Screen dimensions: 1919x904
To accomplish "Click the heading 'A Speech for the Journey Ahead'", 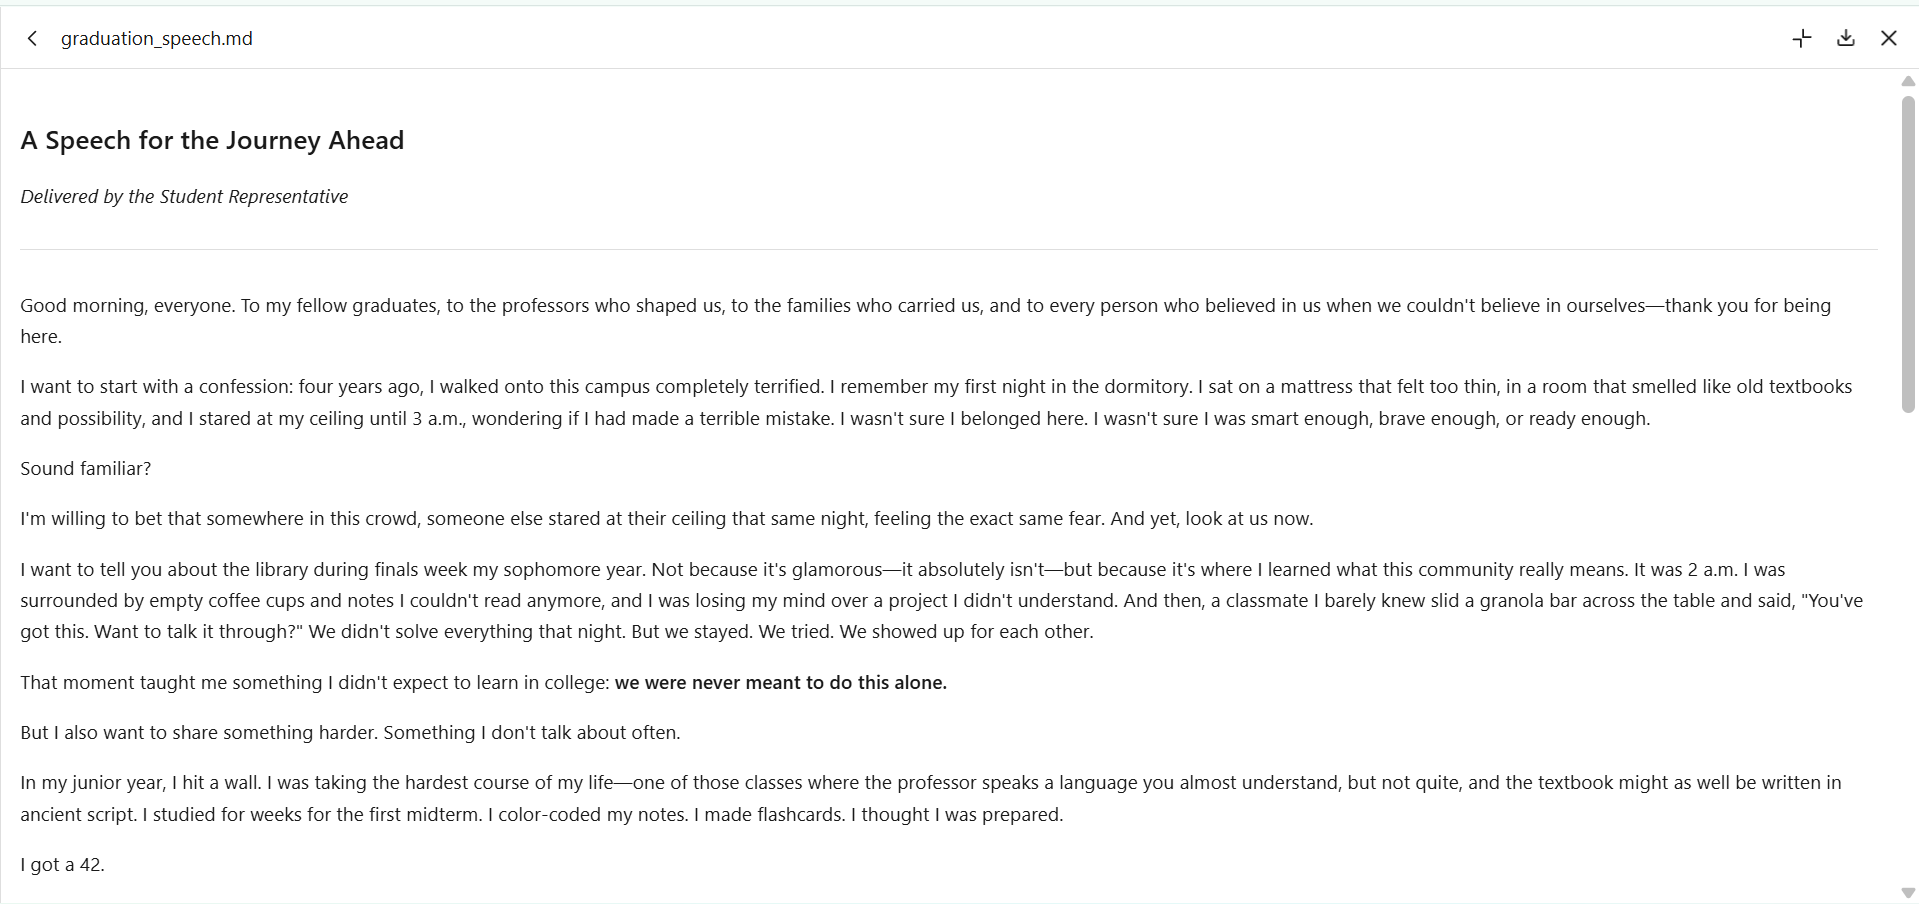I will coord(212,140).
